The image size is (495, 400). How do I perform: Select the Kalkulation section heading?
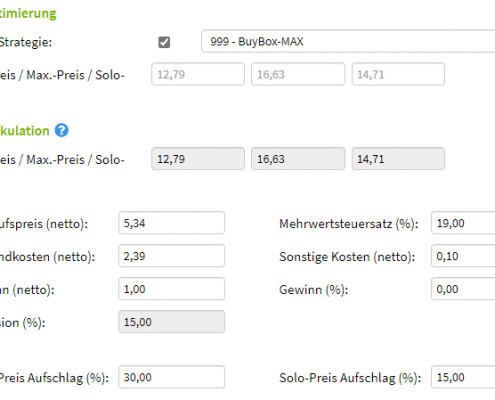click(25, 131)
